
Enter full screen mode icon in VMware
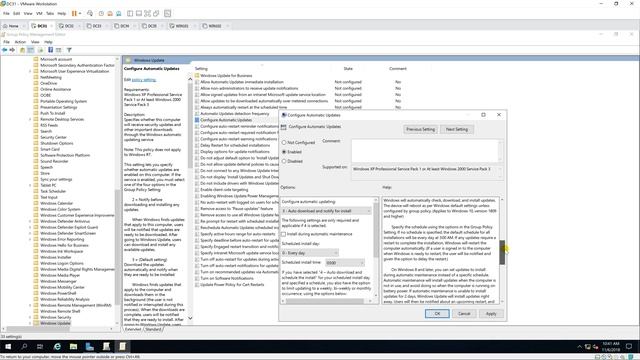147,13
